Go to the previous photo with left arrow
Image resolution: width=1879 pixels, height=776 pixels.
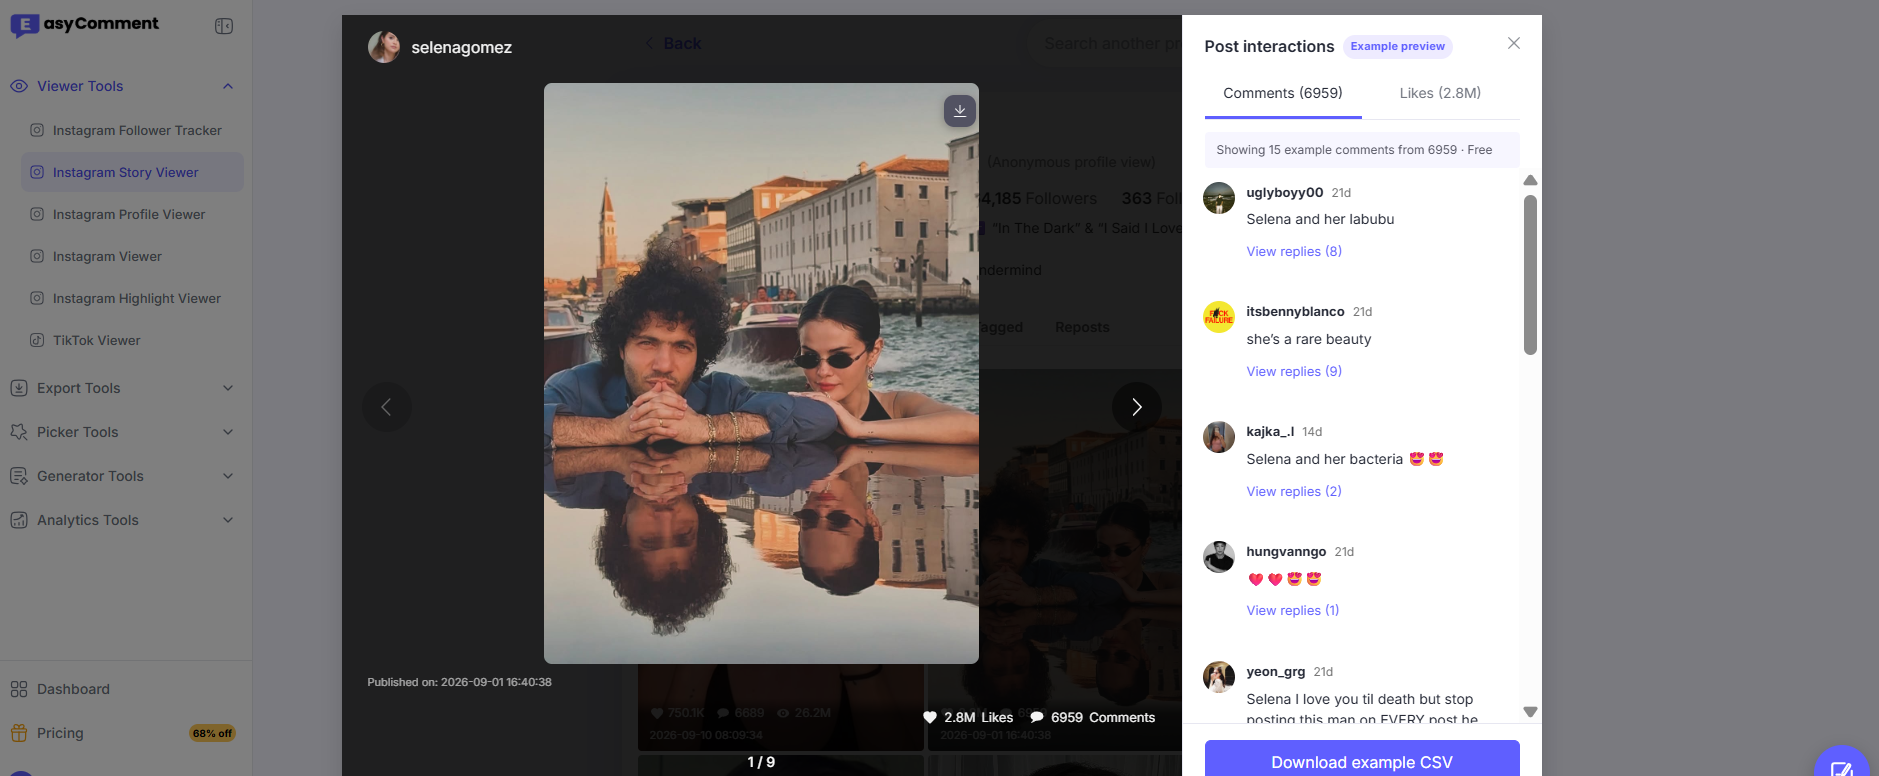click(387, 407)
